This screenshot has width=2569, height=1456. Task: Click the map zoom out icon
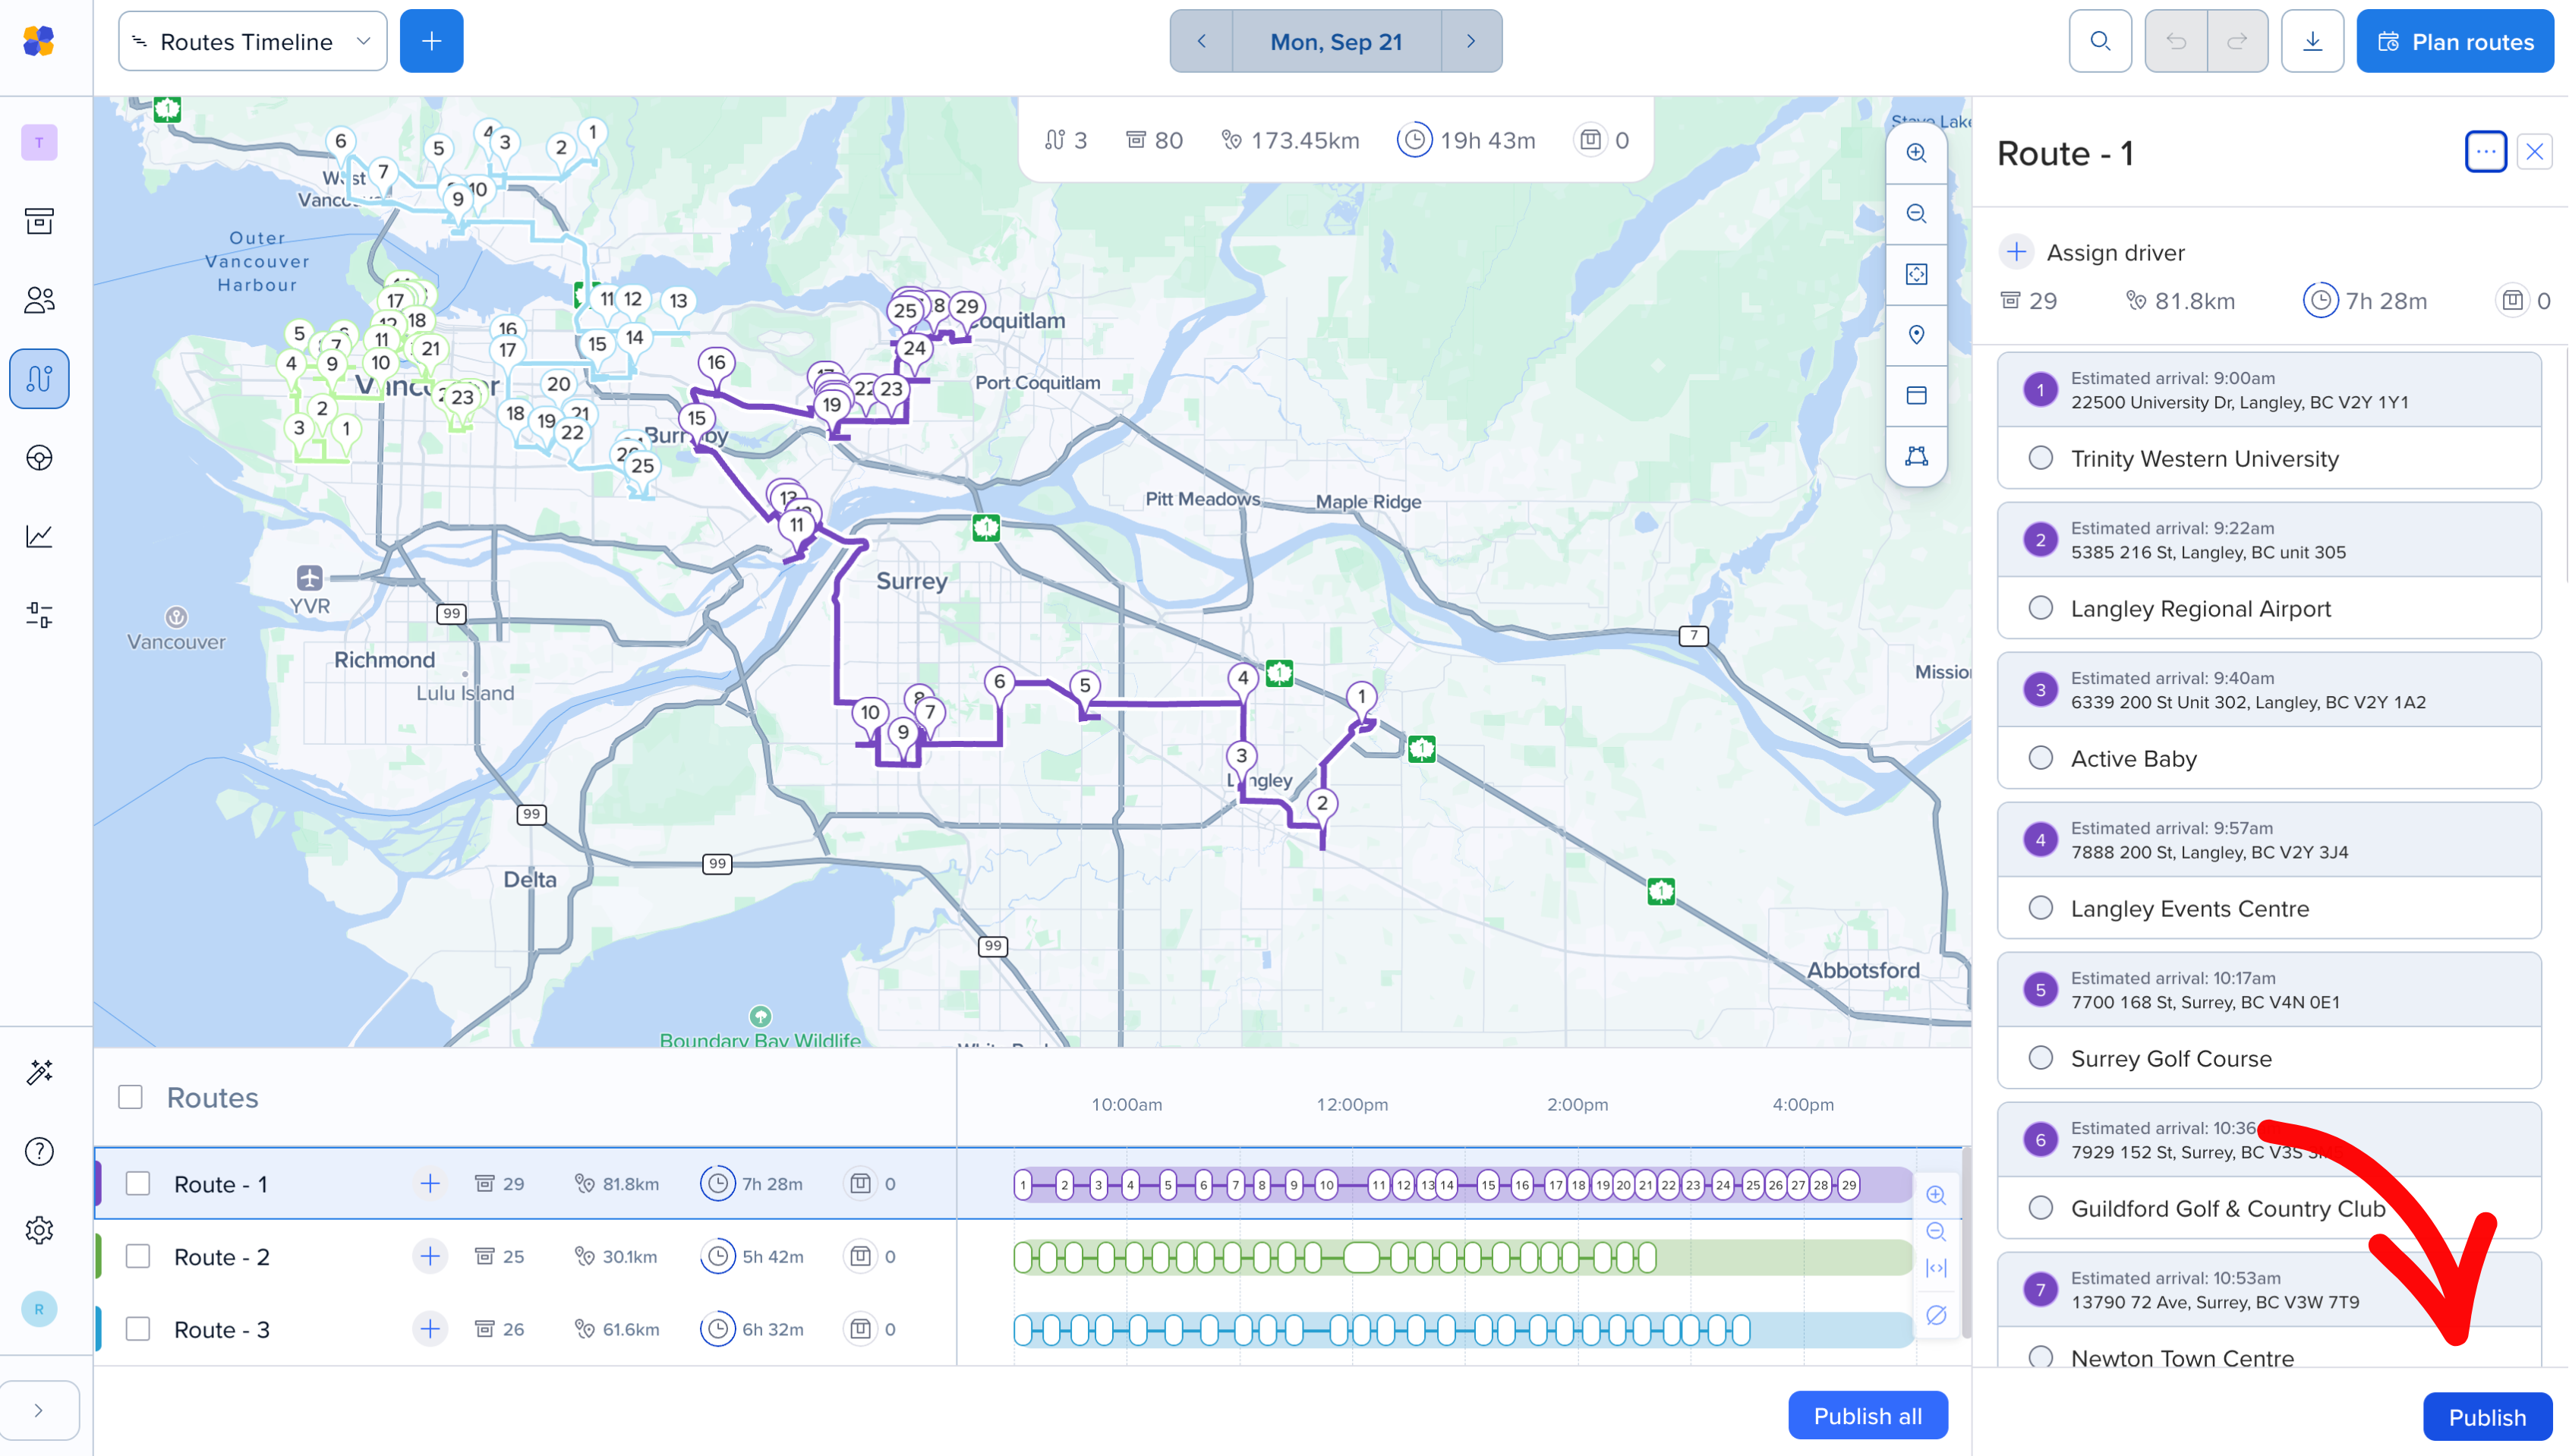(1915, 213)
